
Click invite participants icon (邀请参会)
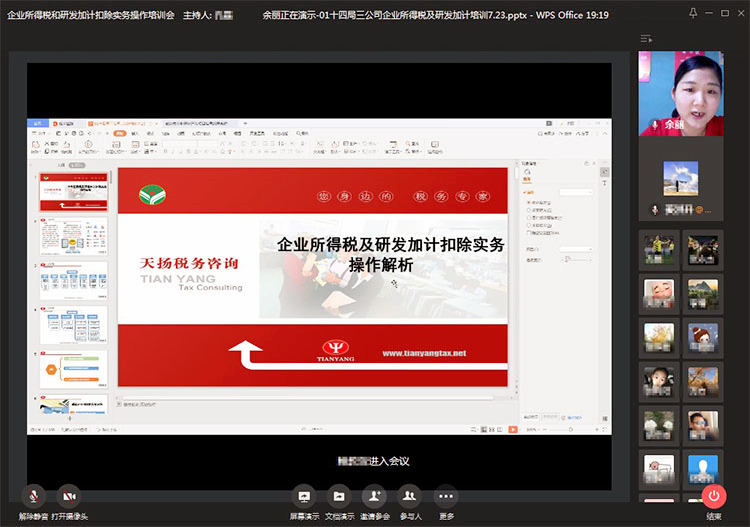click(375, 496)
